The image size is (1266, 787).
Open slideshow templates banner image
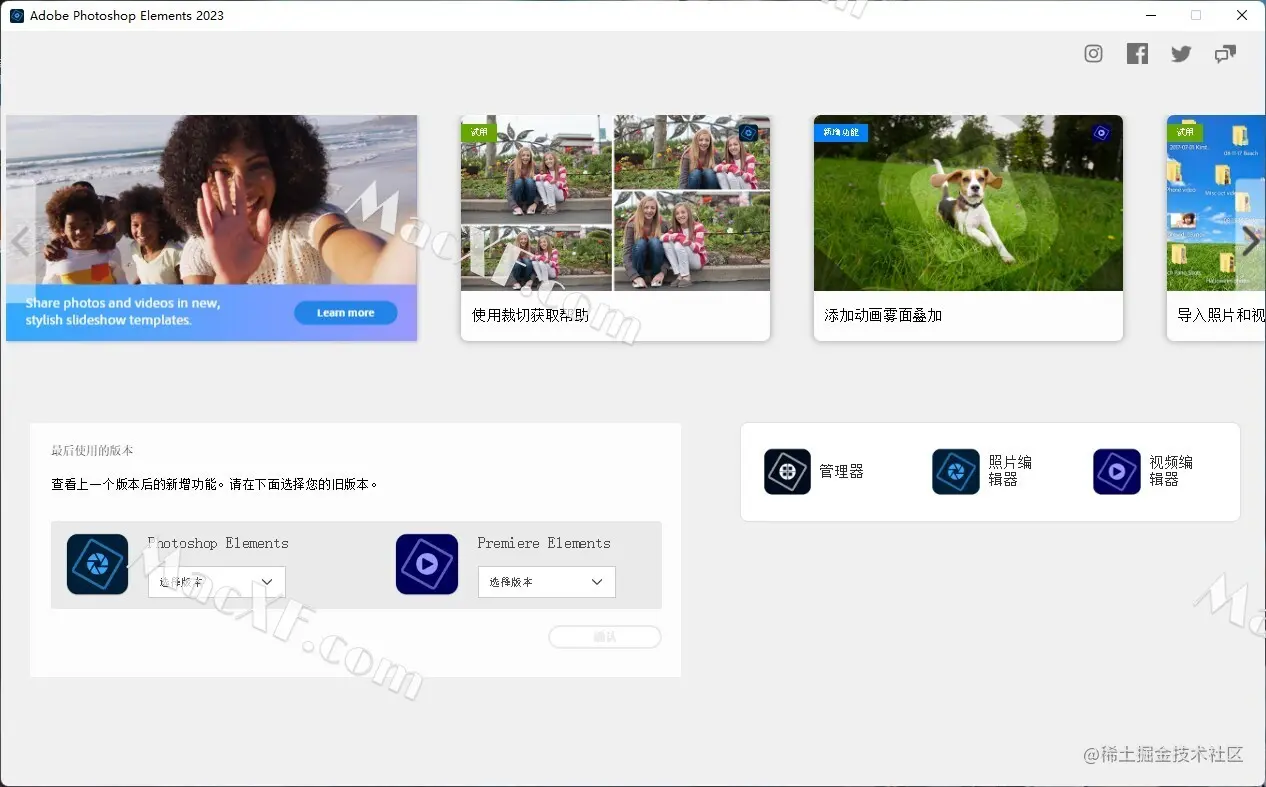point(211,228)
